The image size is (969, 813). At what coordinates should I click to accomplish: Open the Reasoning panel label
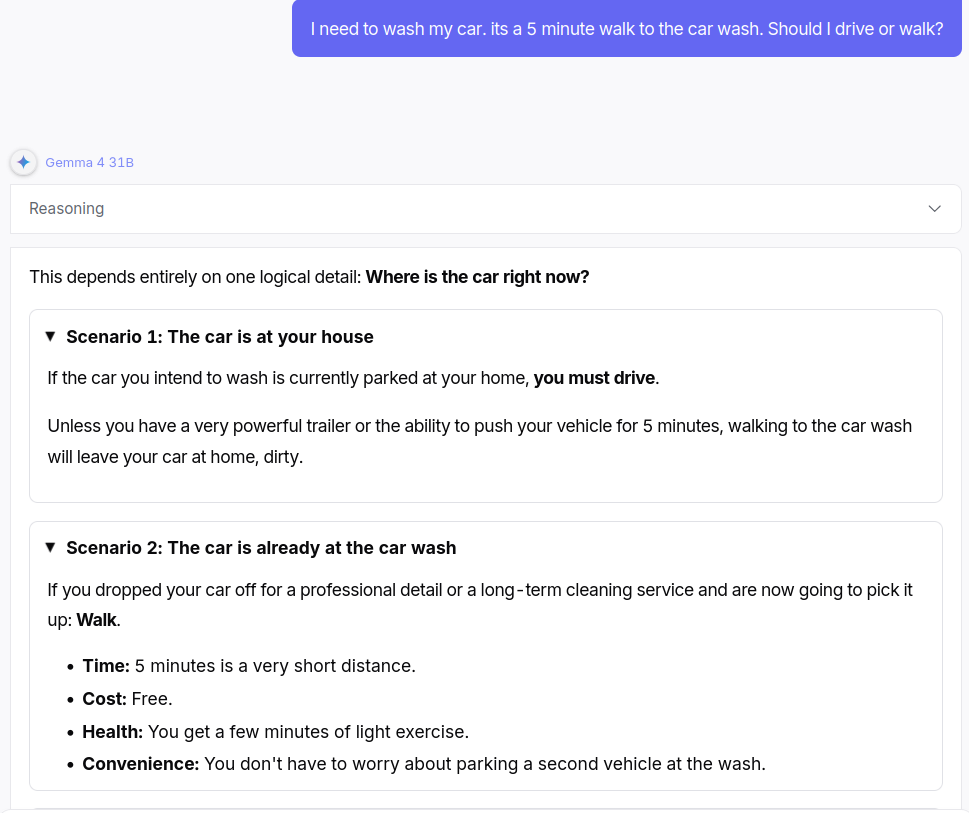[67, 209]
